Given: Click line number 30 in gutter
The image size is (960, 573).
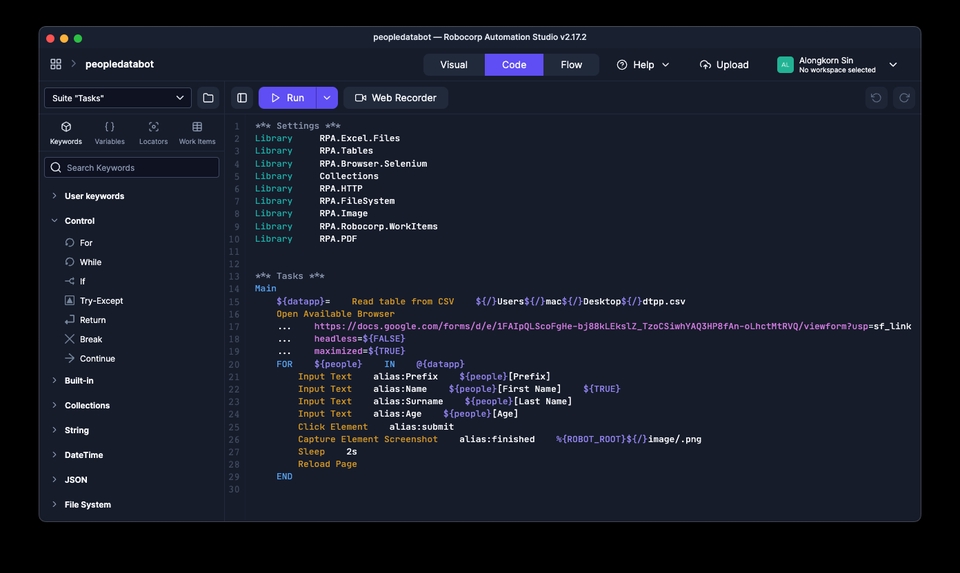Looking at the screenshot, I should click(234, 490).
